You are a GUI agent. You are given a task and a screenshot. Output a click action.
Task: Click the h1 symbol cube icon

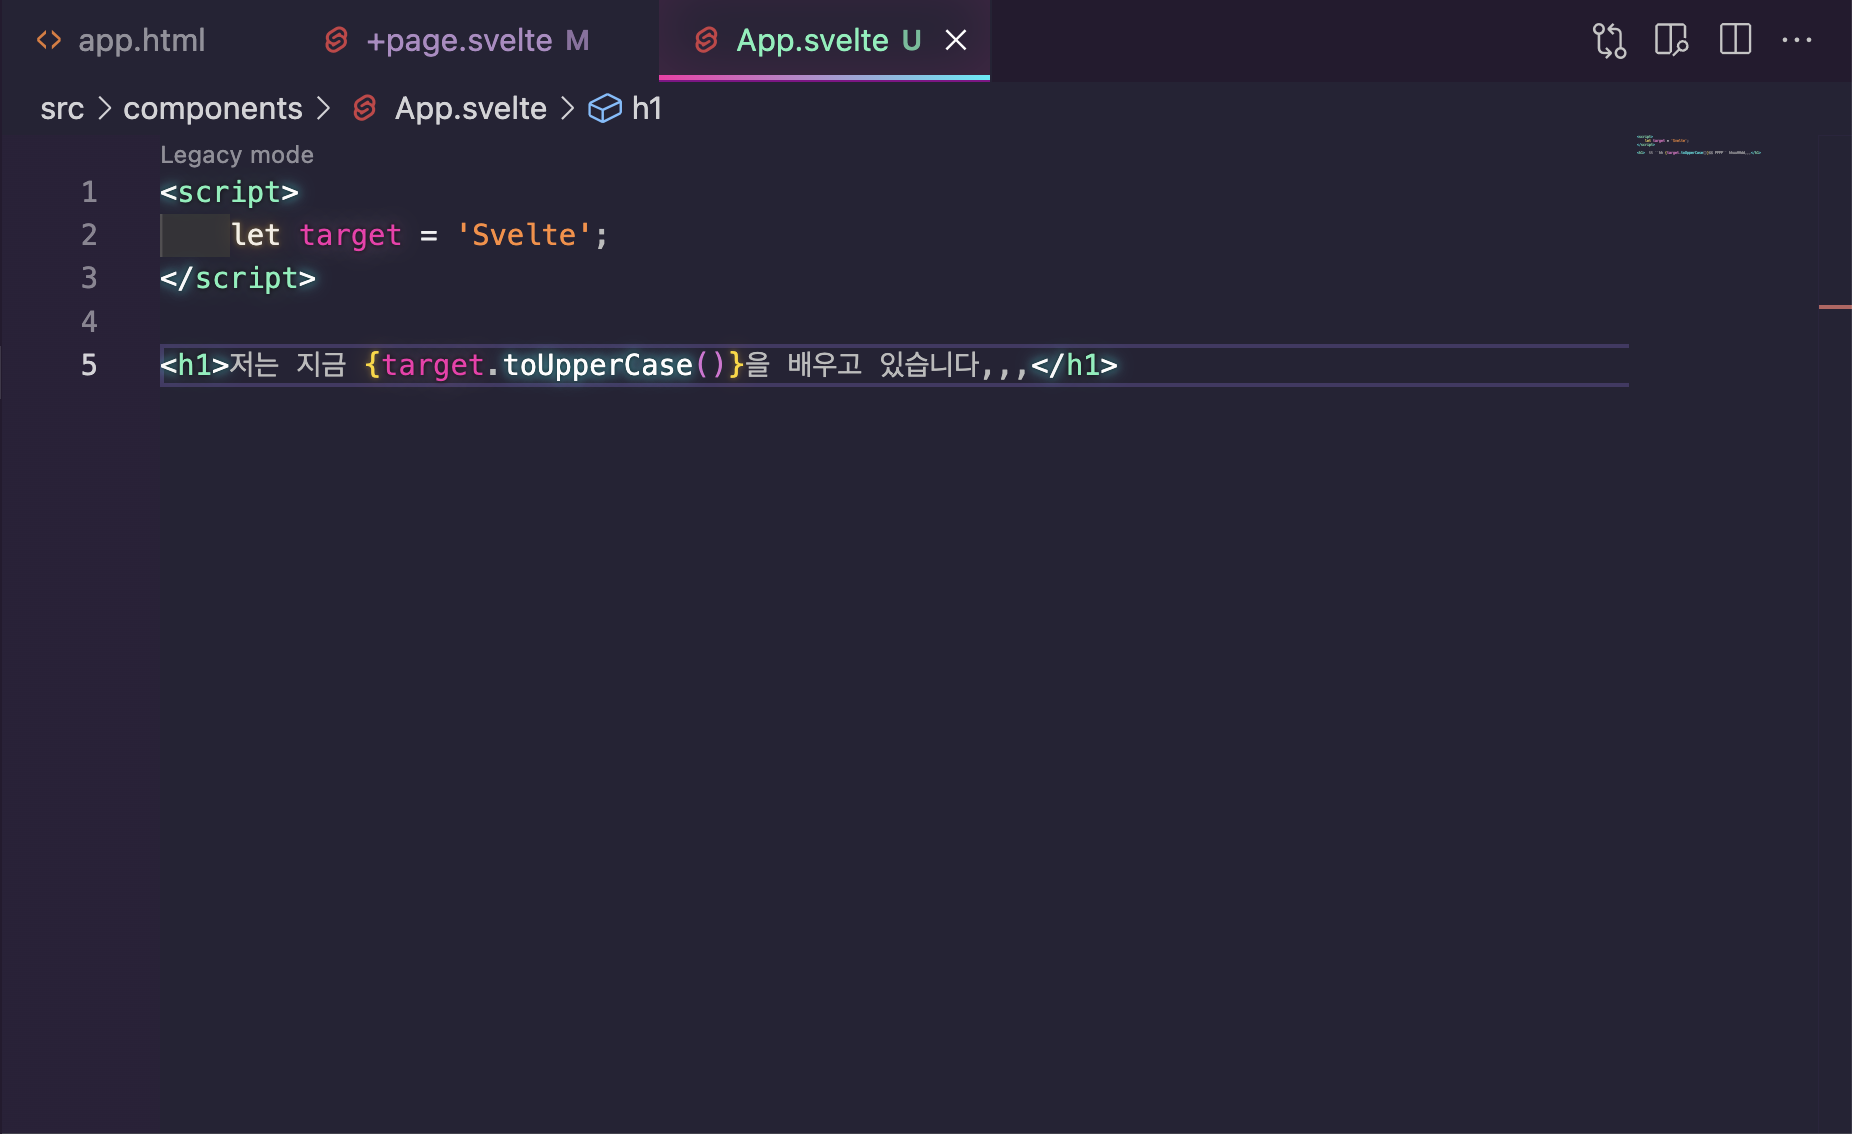[x=605, y=108]
